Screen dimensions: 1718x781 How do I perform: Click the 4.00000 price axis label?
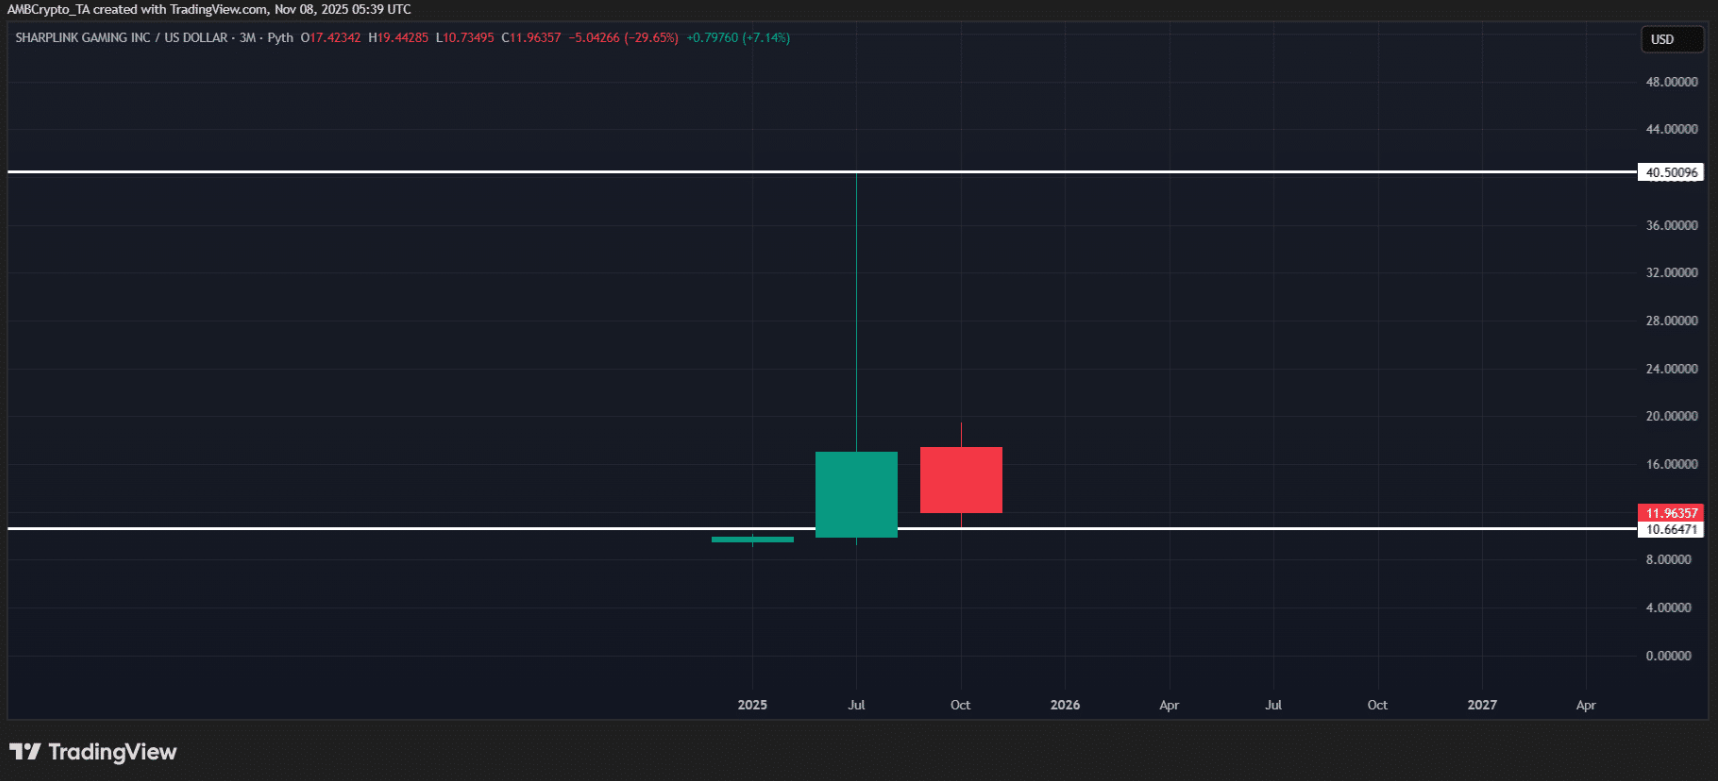coord(1669,608)
